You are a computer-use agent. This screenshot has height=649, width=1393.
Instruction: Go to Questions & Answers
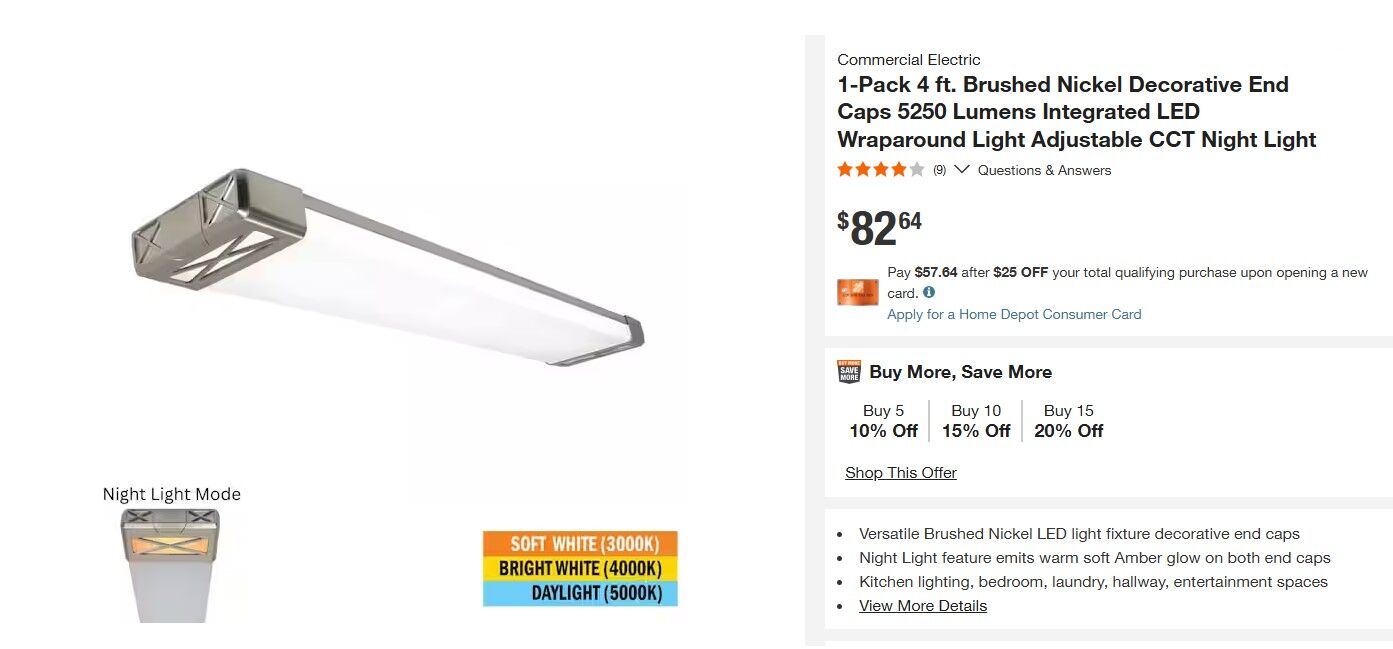click(1044, 171)
